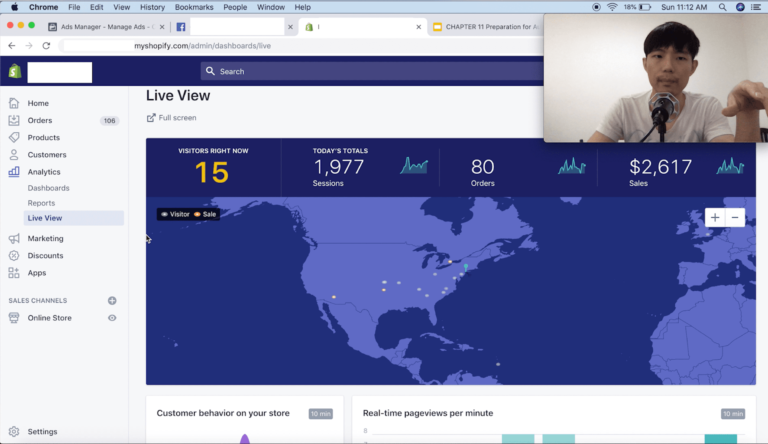
Task: View the online store via eye icon
Action: click(x=112, y=318)
